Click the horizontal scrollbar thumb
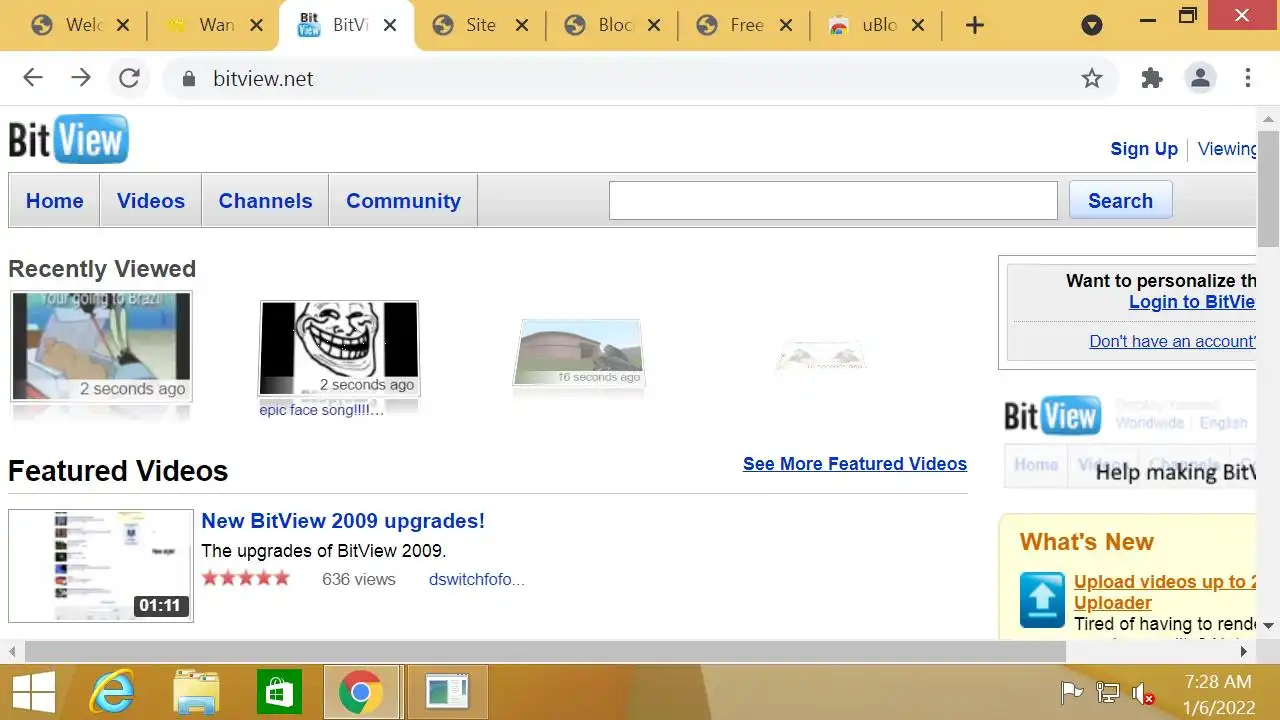This screenshot has width=1280, height=720. click(545, 651)
